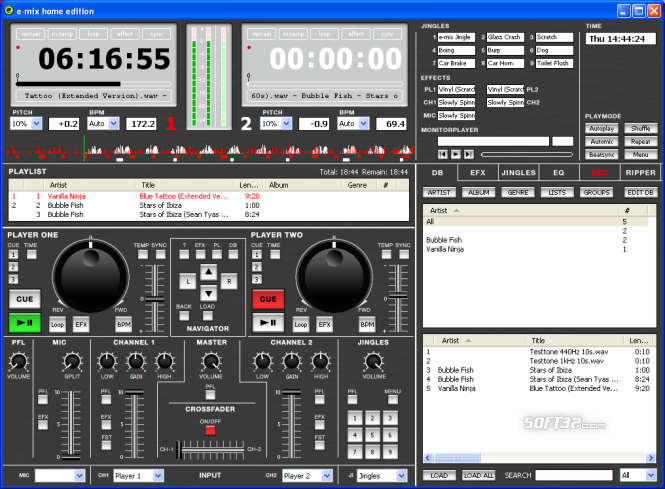
Task: Toggle Channel 1 PFL checkbox
Action: (106, 400)
